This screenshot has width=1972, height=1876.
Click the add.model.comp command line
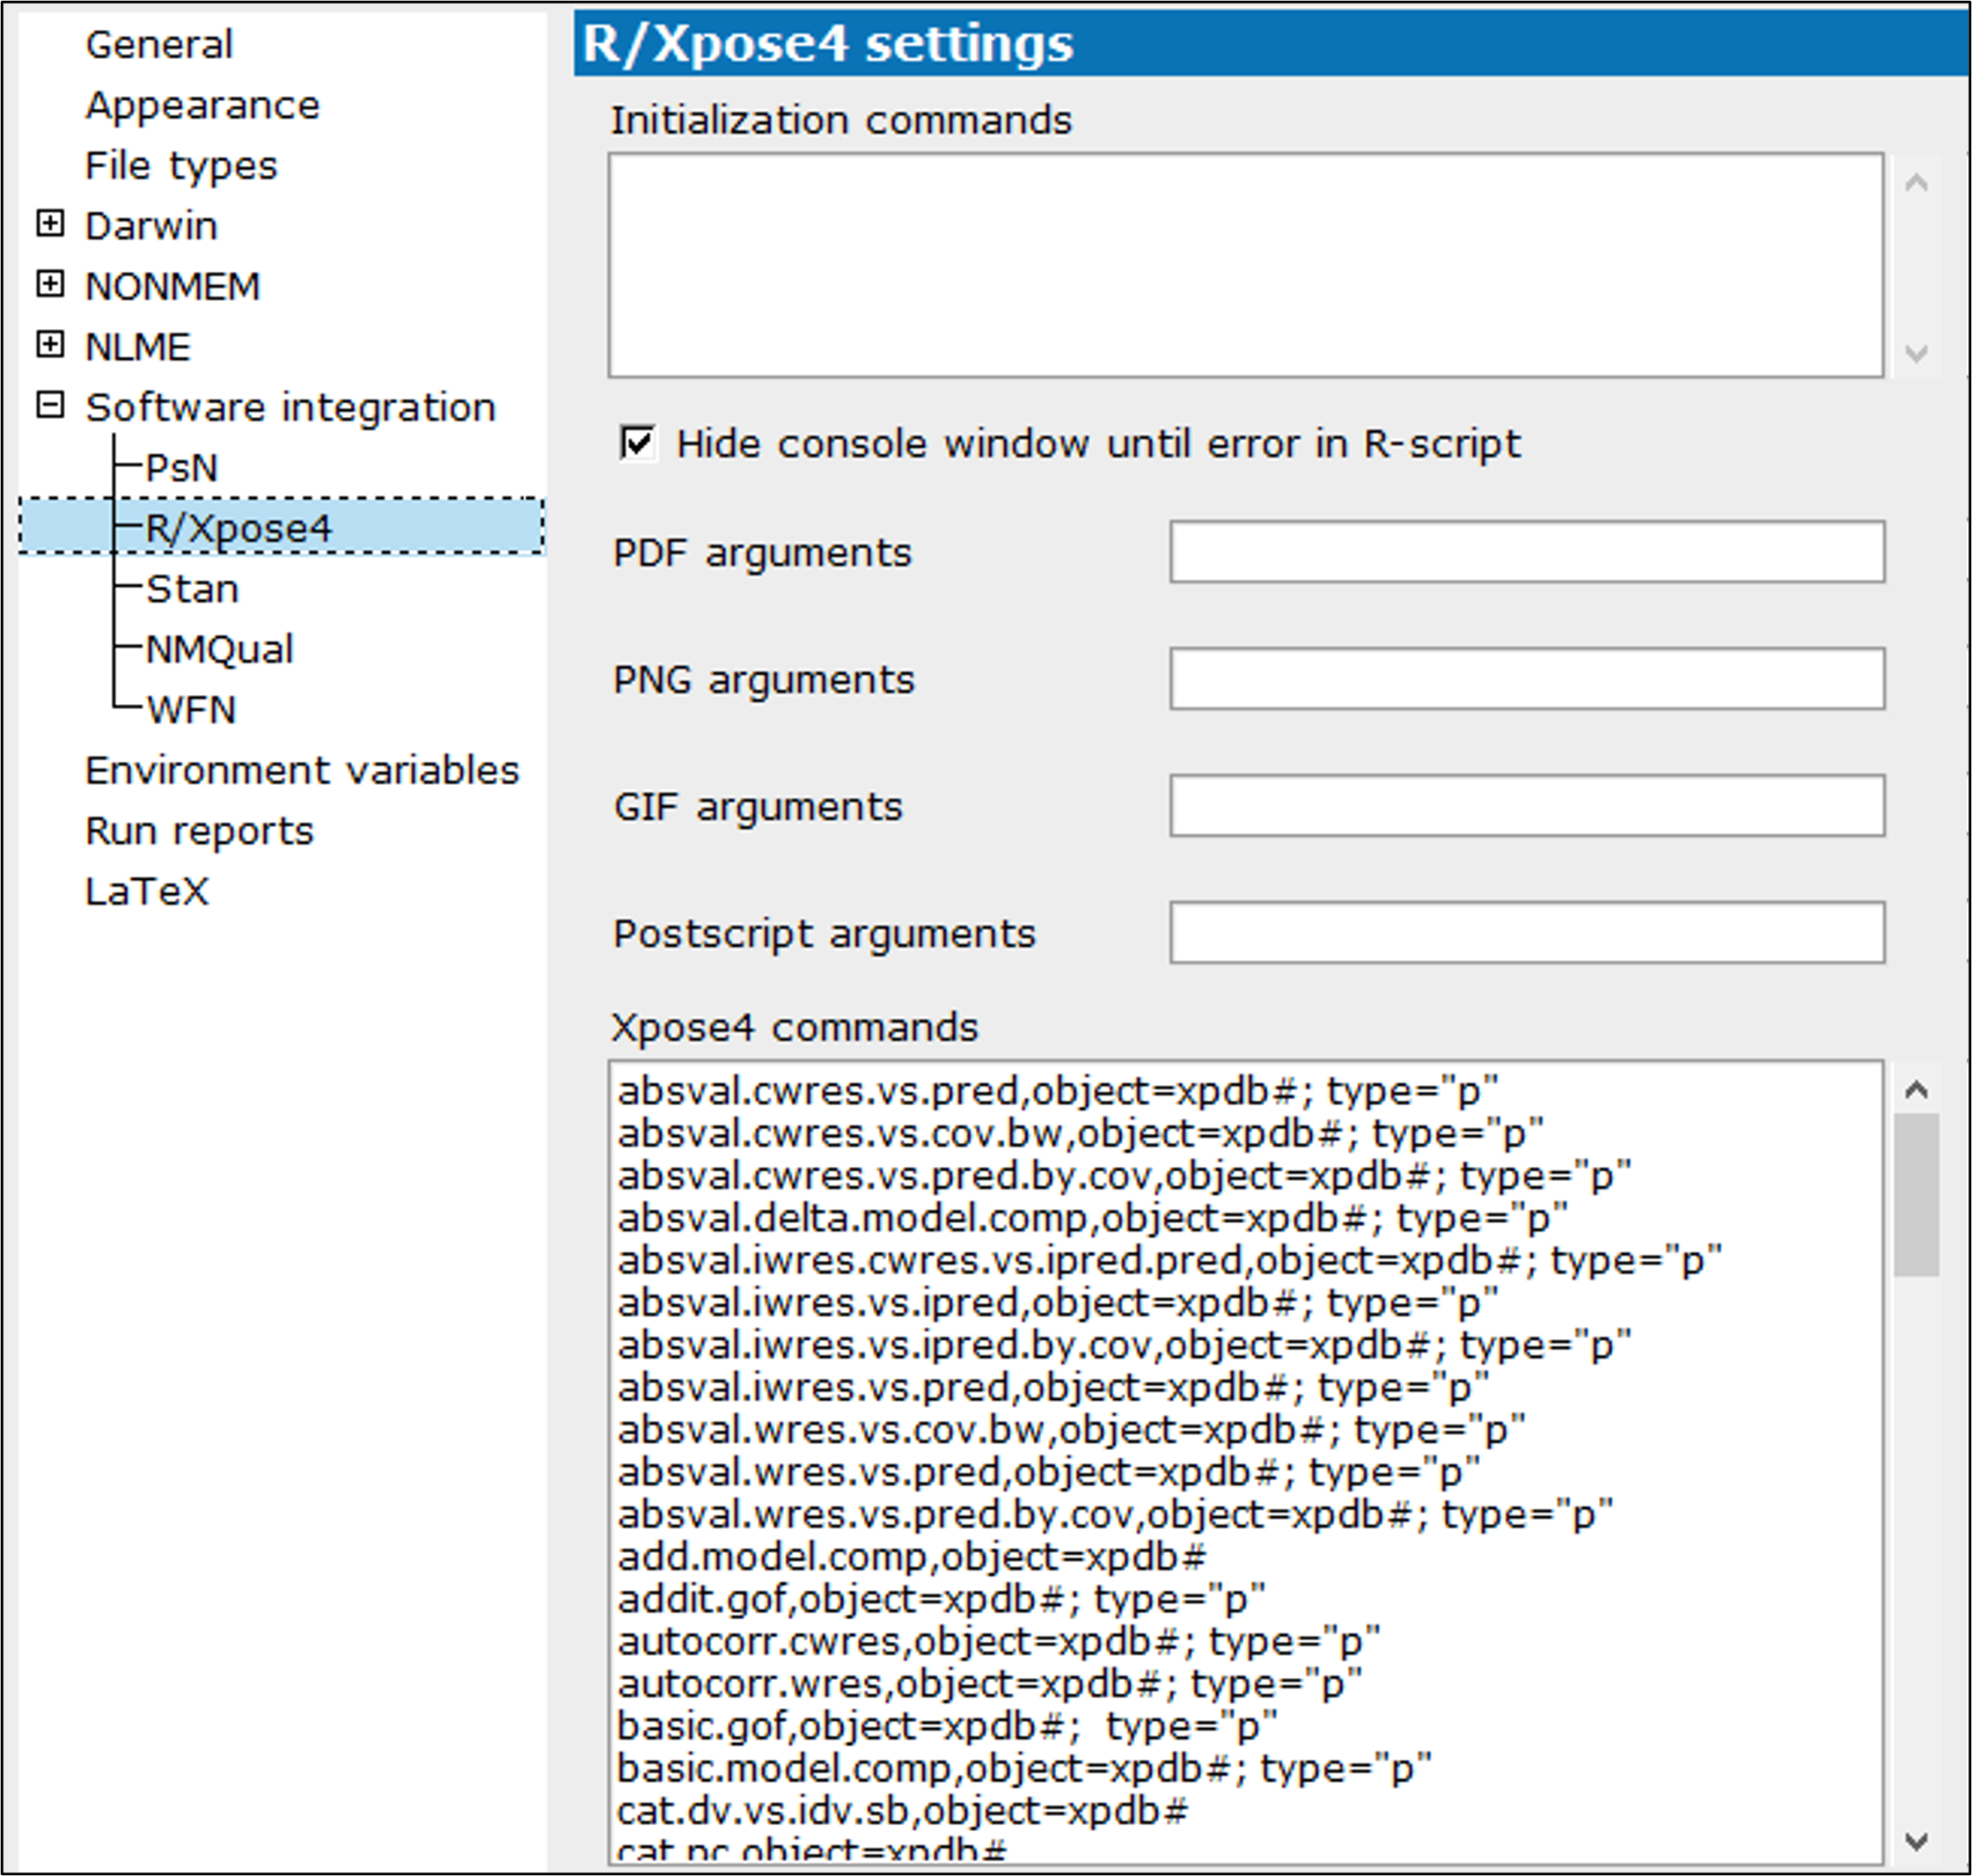[912, 1557]
